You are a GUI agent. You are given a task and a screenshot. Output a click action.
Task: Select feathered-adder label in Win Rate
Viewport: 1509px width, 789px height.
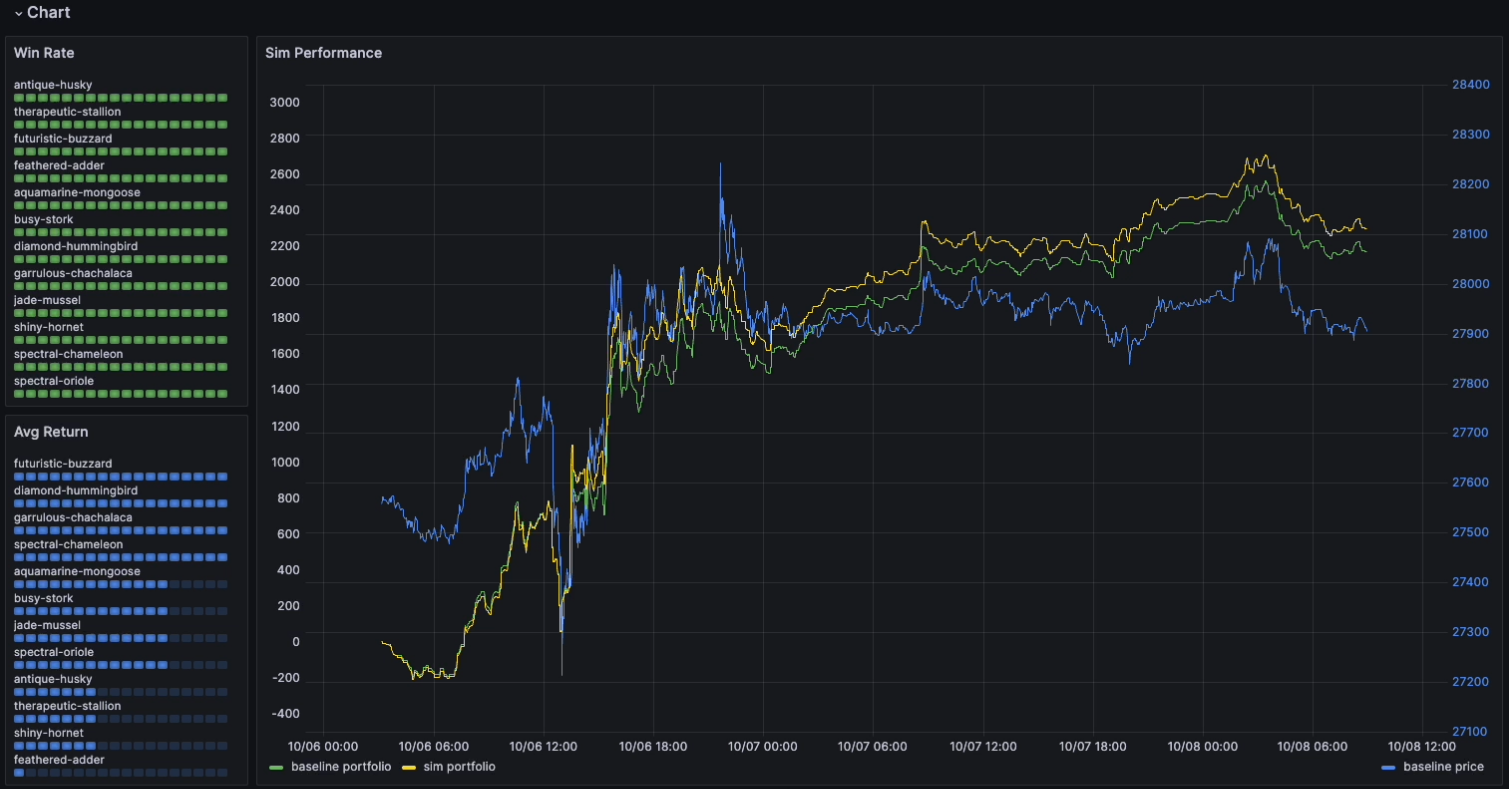(x=59, y=166)
